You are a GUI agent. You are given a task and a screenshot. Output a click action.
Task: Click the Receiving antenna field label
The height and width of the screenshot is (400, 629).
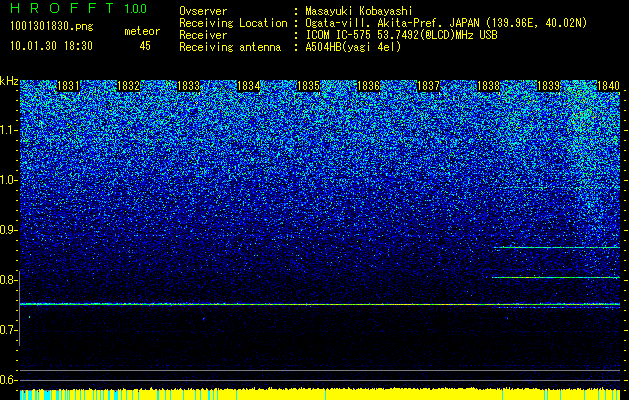coord(230,47)
